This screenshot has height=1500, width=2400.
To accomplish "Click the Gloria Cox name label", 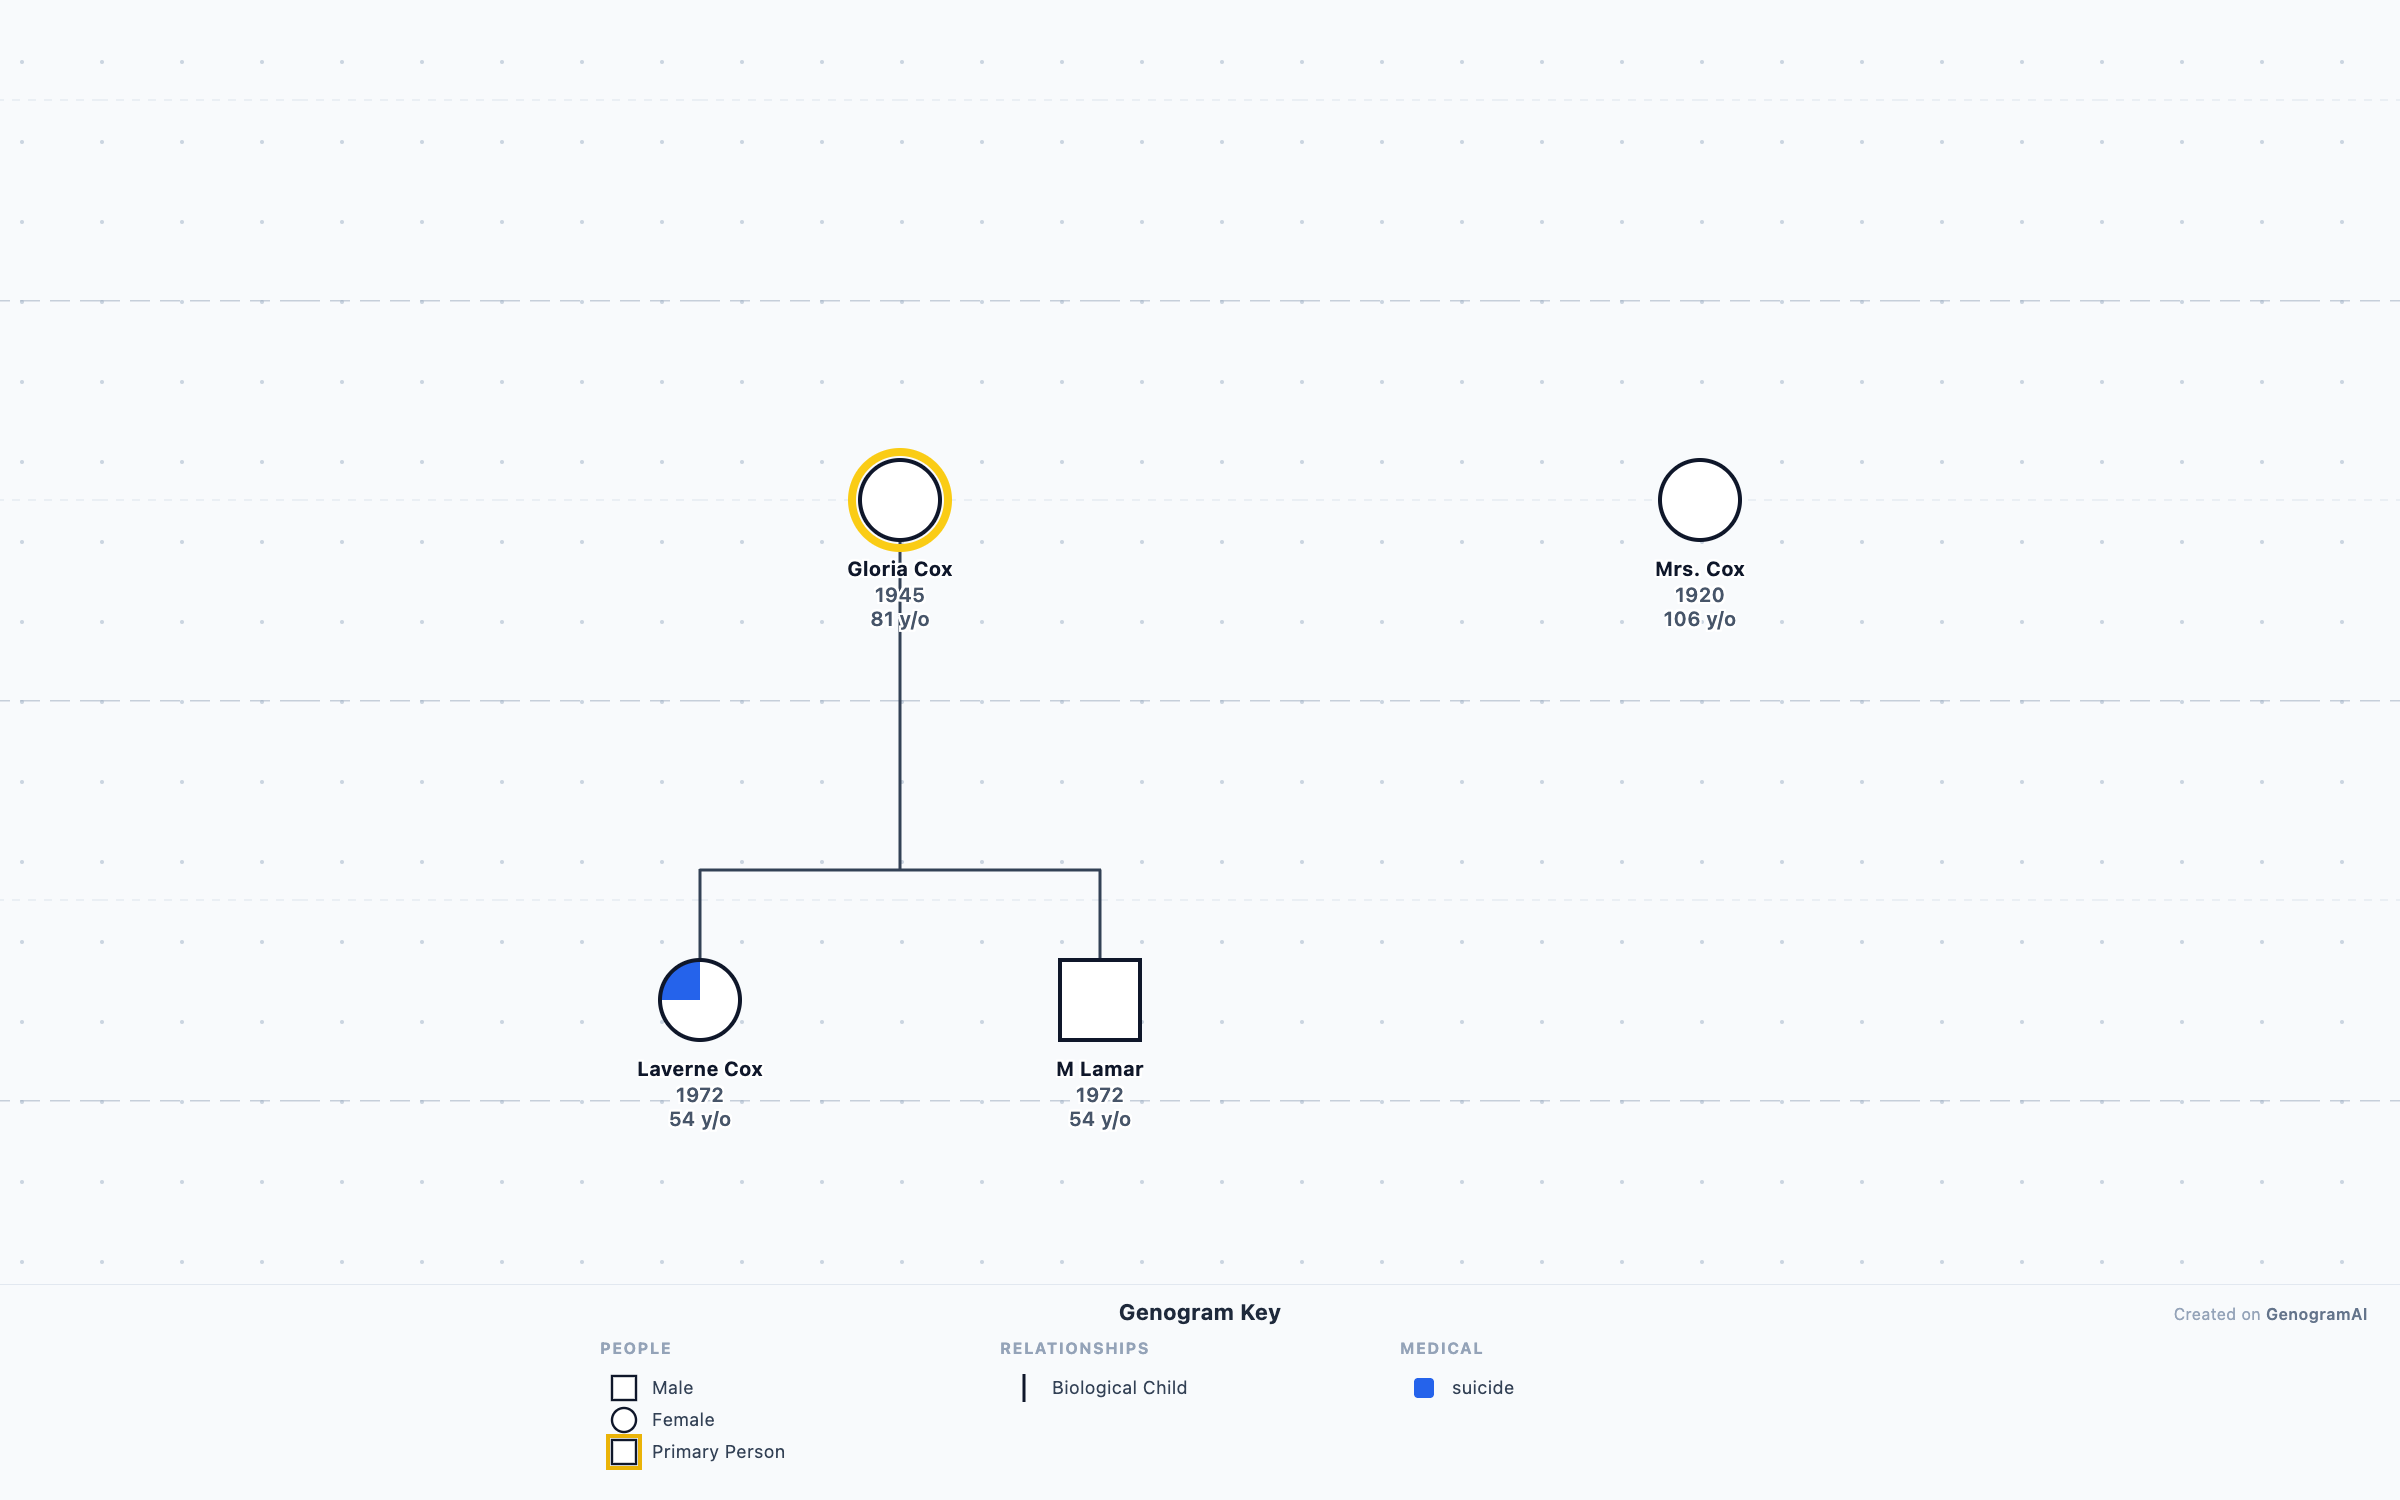I will point(899,568).
